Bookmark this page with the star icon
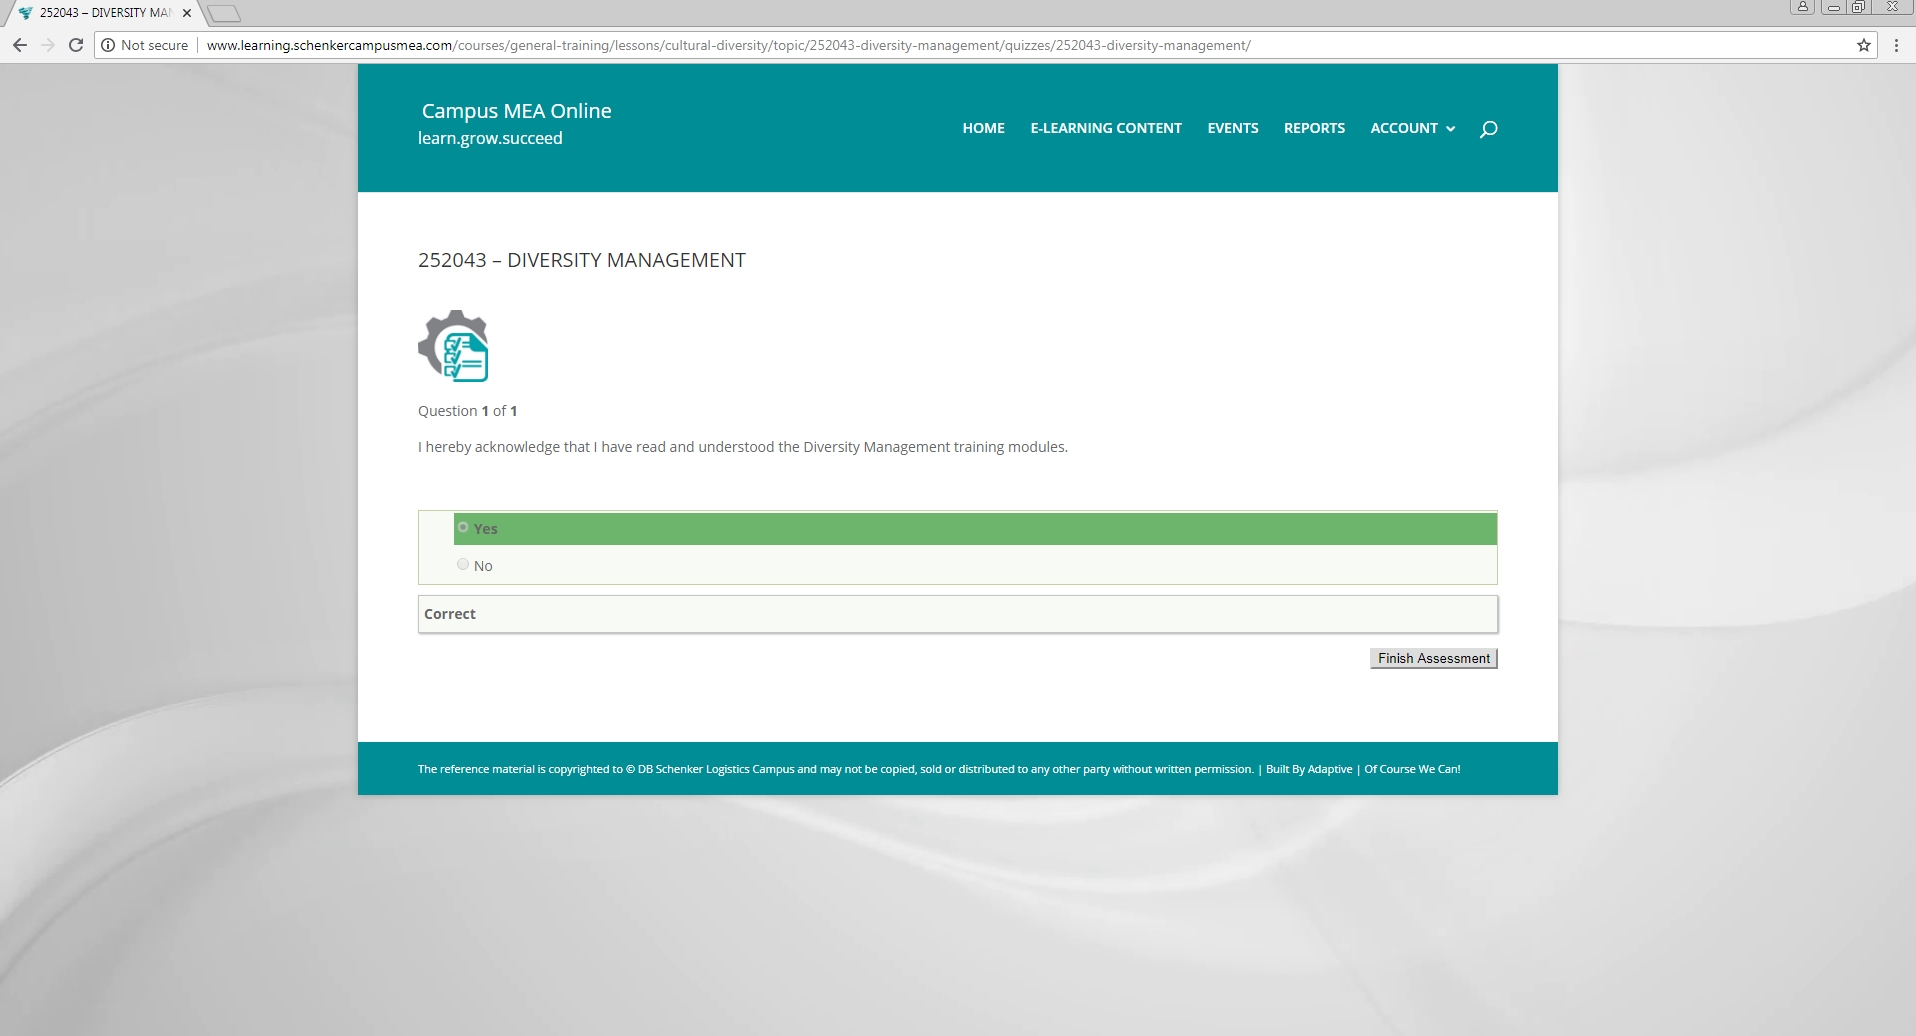The width and height of the screenshot is (1916, 1036). [x=1864, y=45]
